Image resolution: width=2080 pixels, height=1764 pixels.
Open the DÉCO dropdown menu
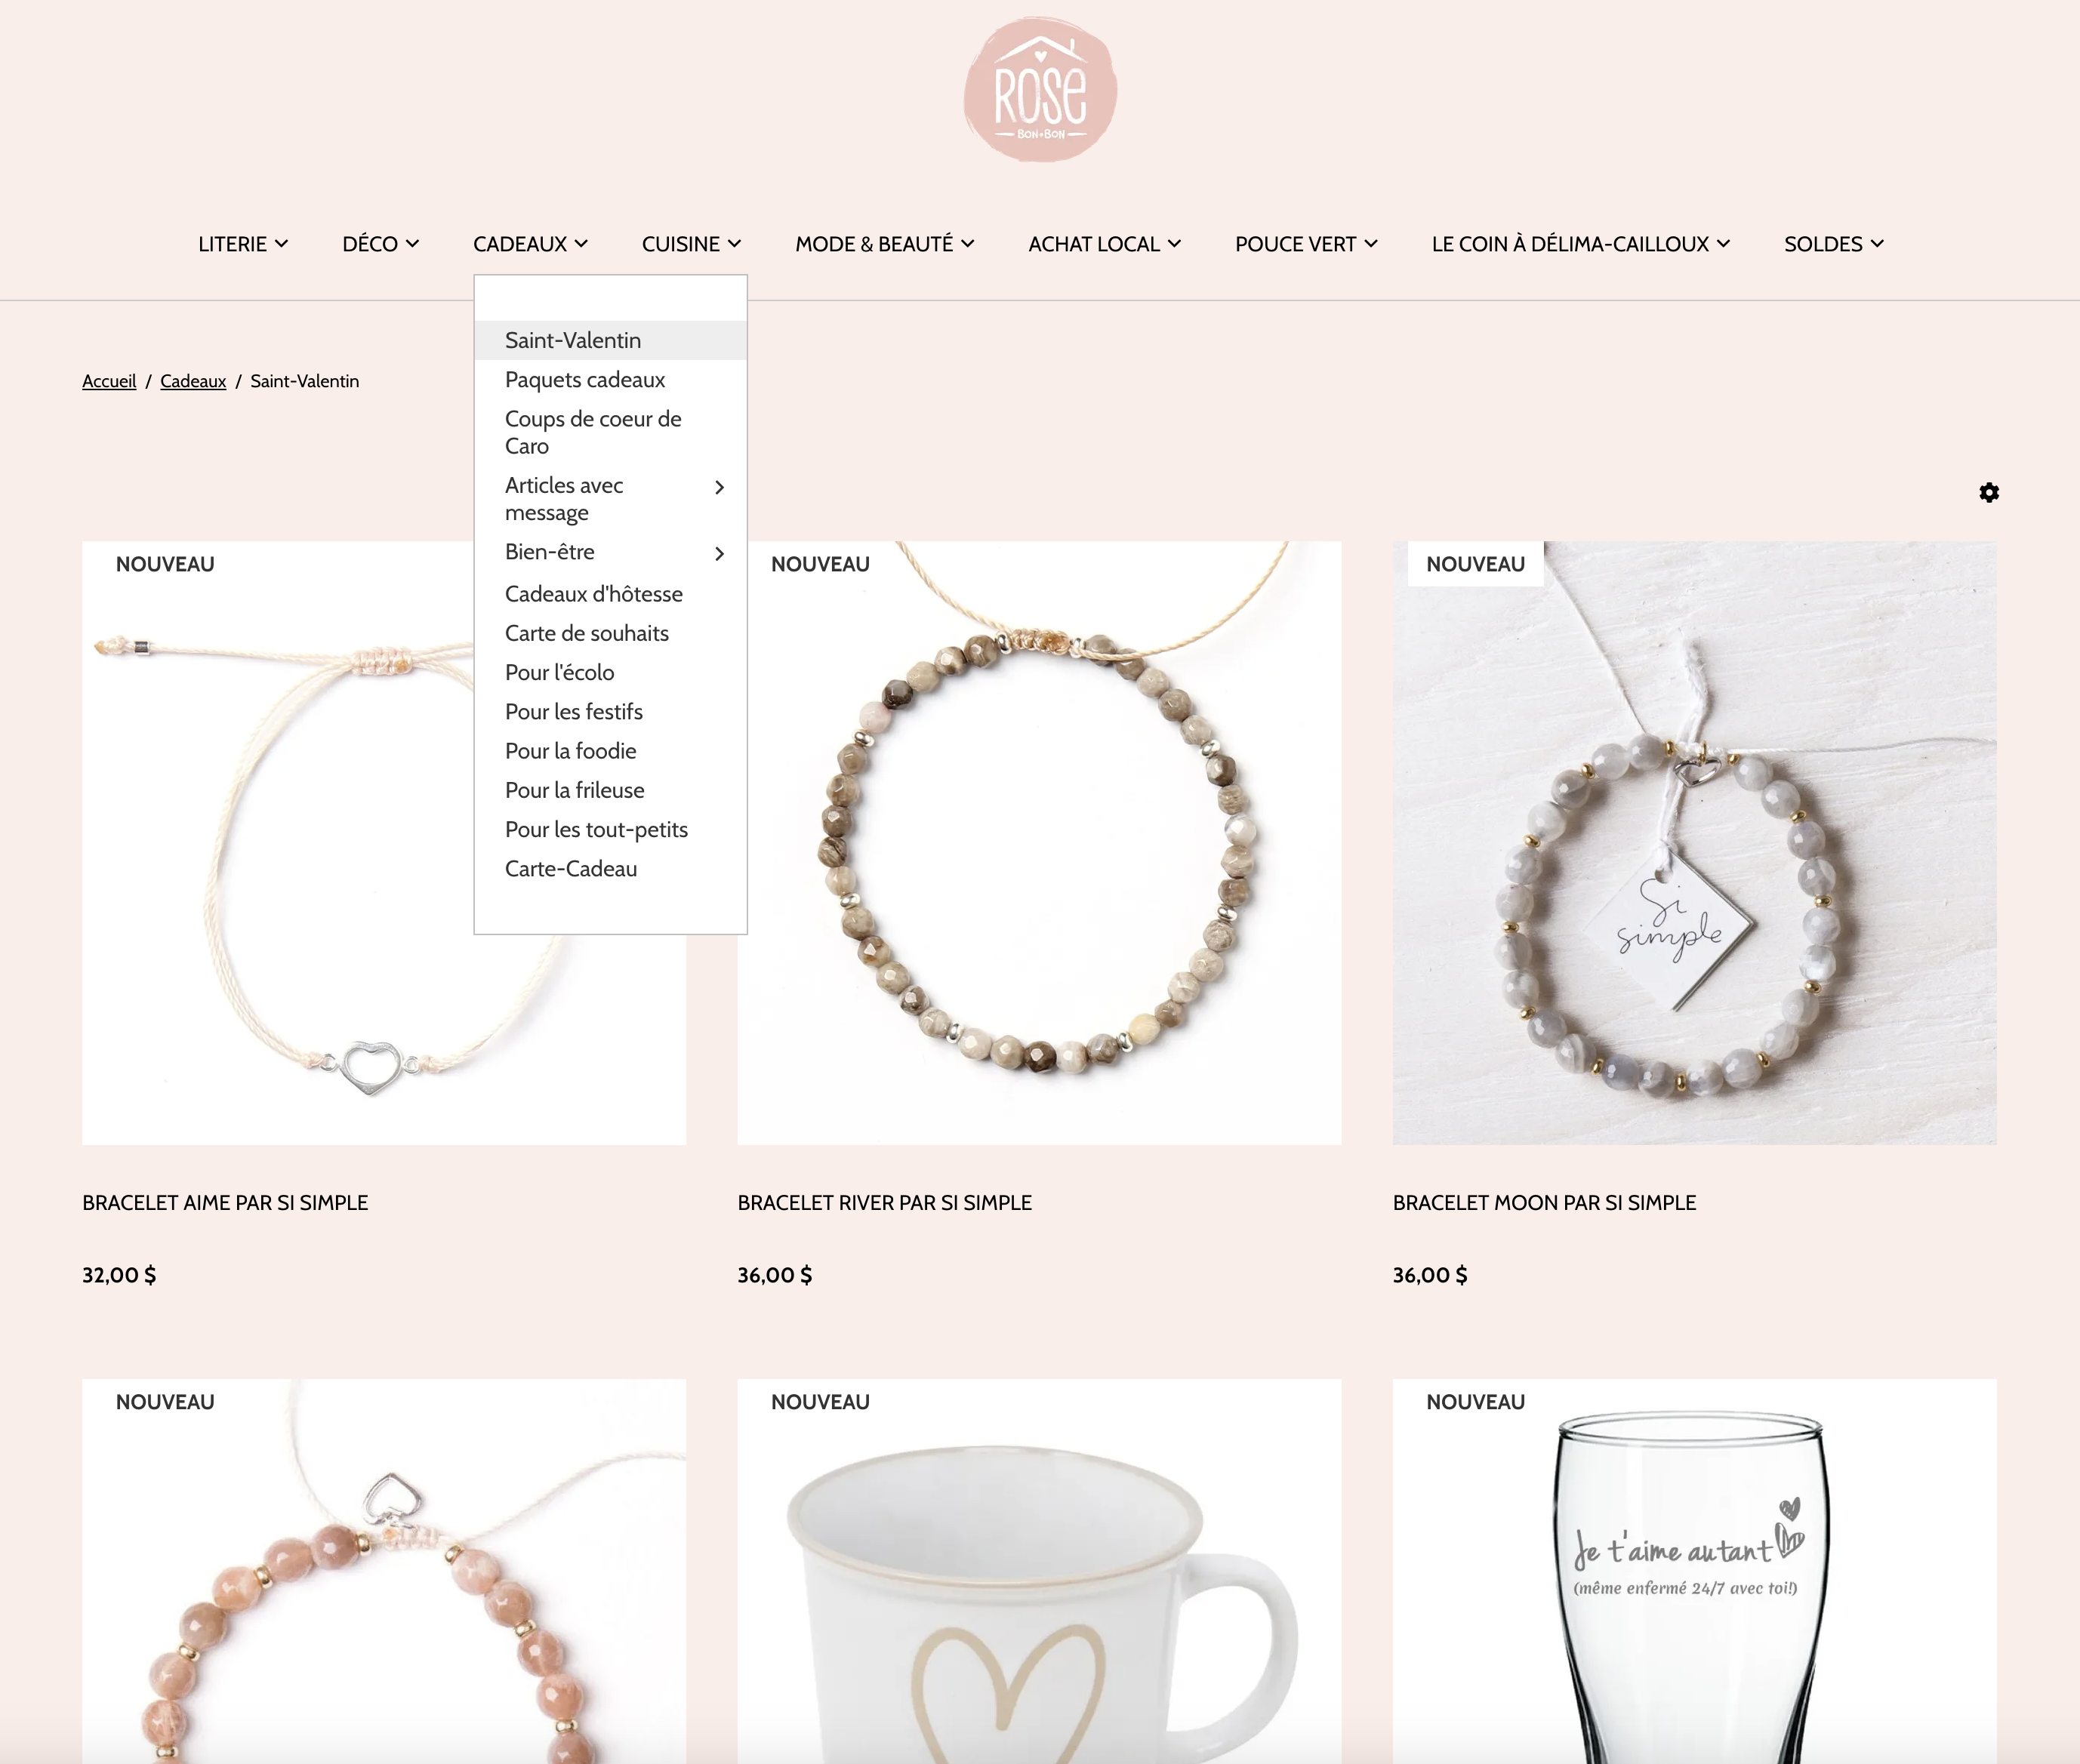[380, 244]
